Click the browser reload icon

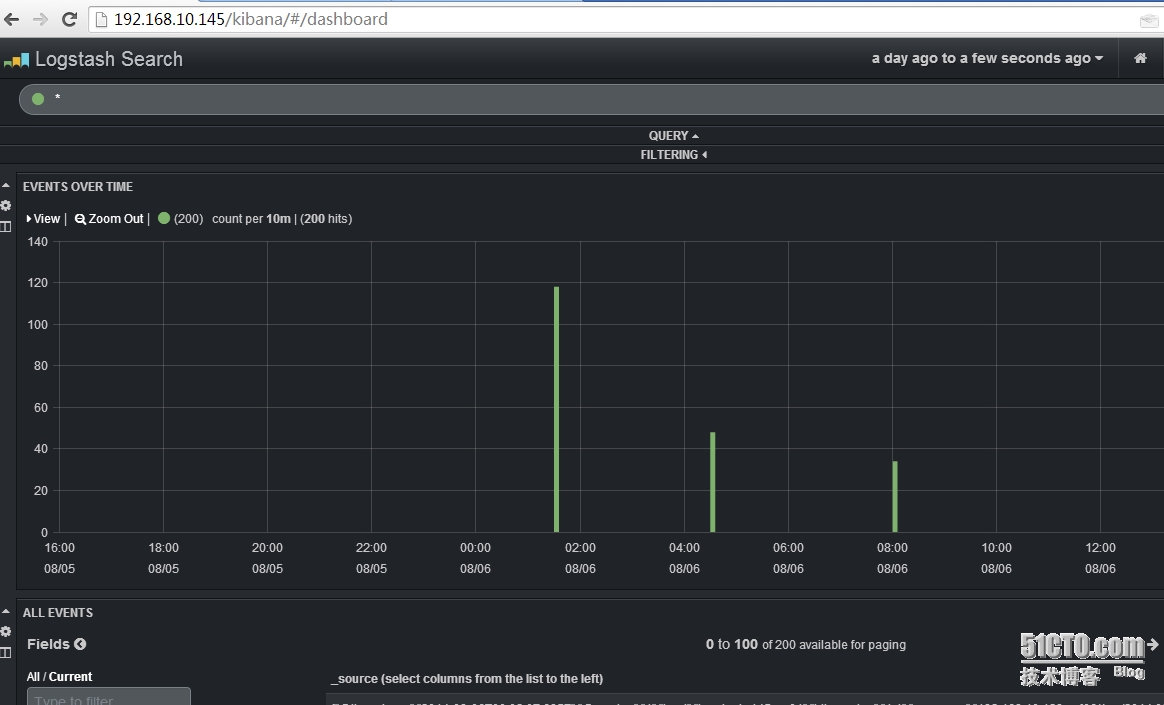pos(69,19)
